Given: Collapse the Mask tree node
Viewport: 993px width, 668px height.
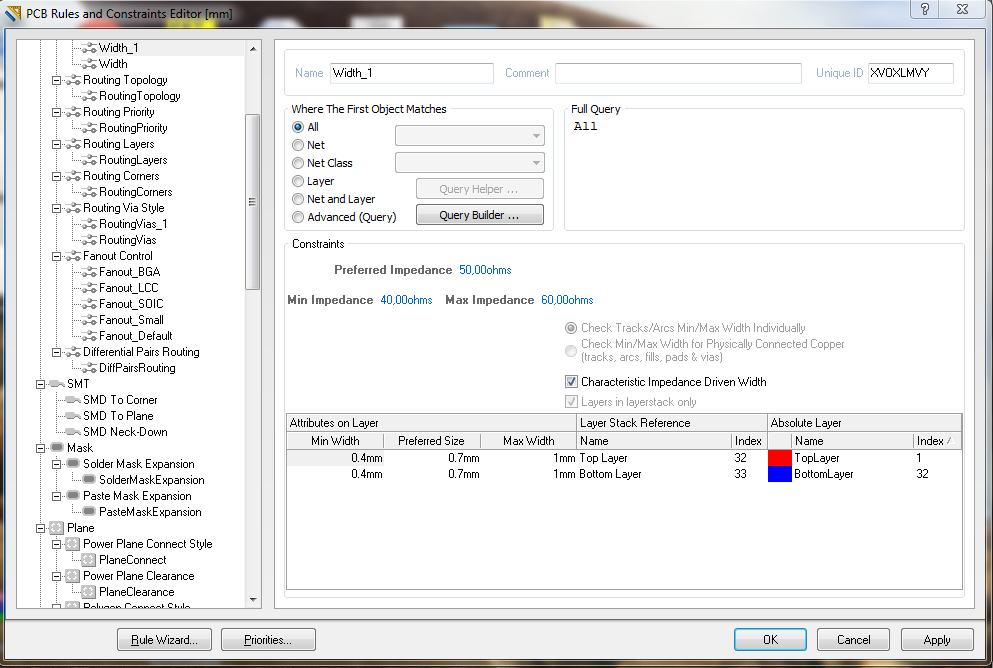Looking at the screenshot, I should (x=41, y=448).
